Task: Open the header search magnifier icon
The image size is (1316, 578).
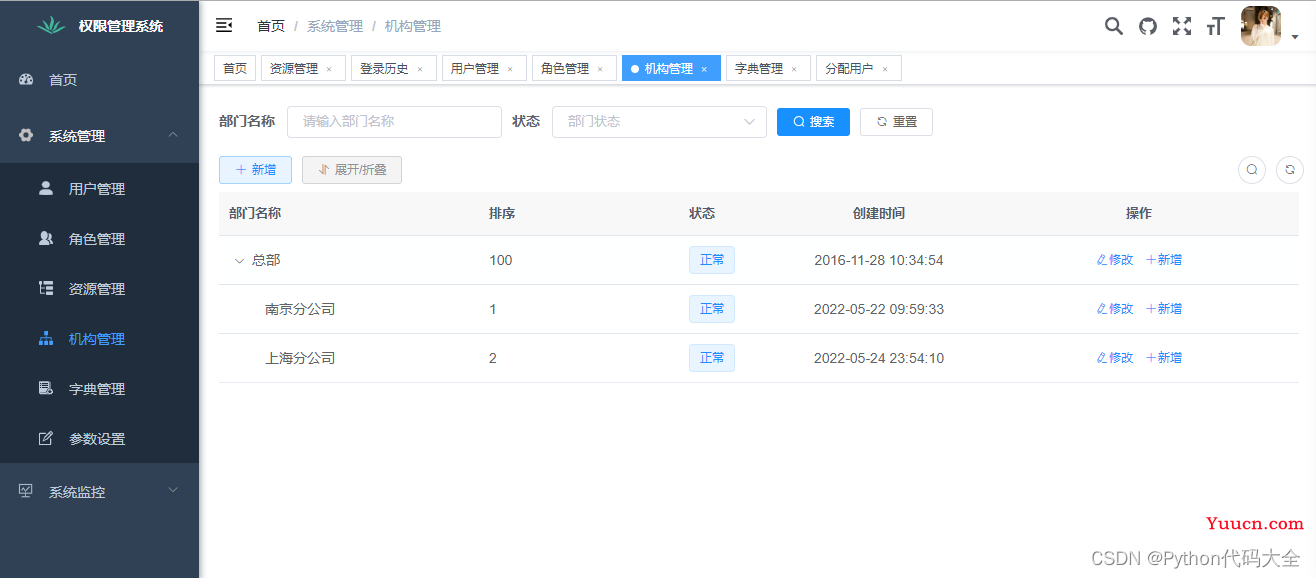Action: [x=1113, y=26]
